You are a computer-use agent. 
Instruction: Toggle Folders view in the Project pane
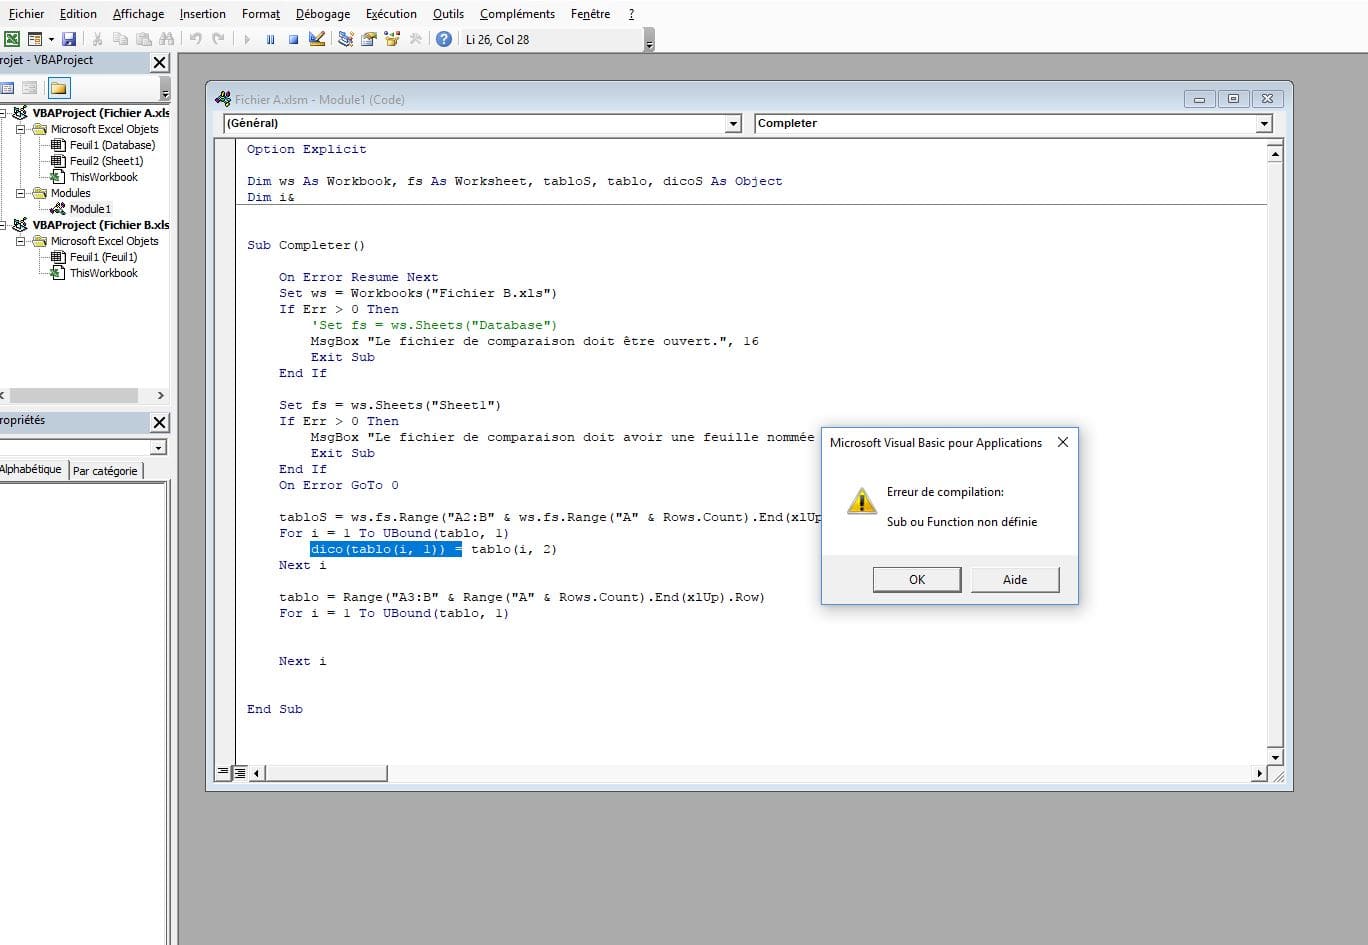pyautogui.click(x=59, y=88)
